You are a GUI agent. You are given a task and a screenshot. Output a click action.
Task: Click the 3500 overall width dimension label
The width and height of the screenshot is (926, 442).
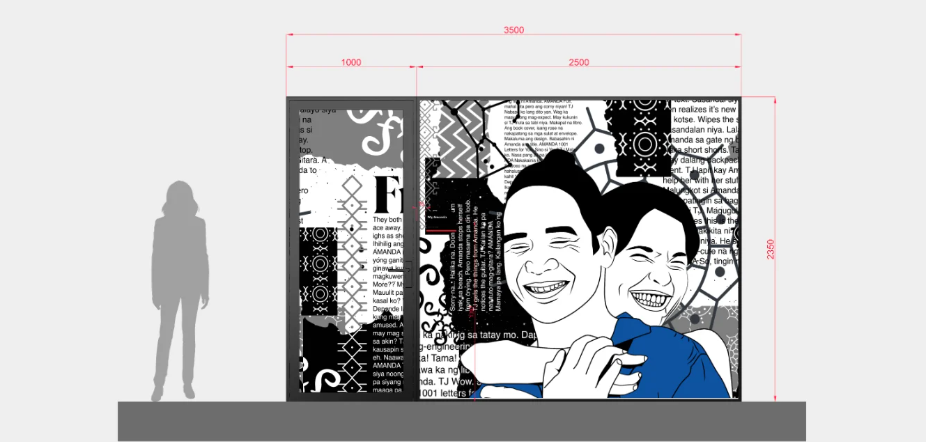pos(513,30)
